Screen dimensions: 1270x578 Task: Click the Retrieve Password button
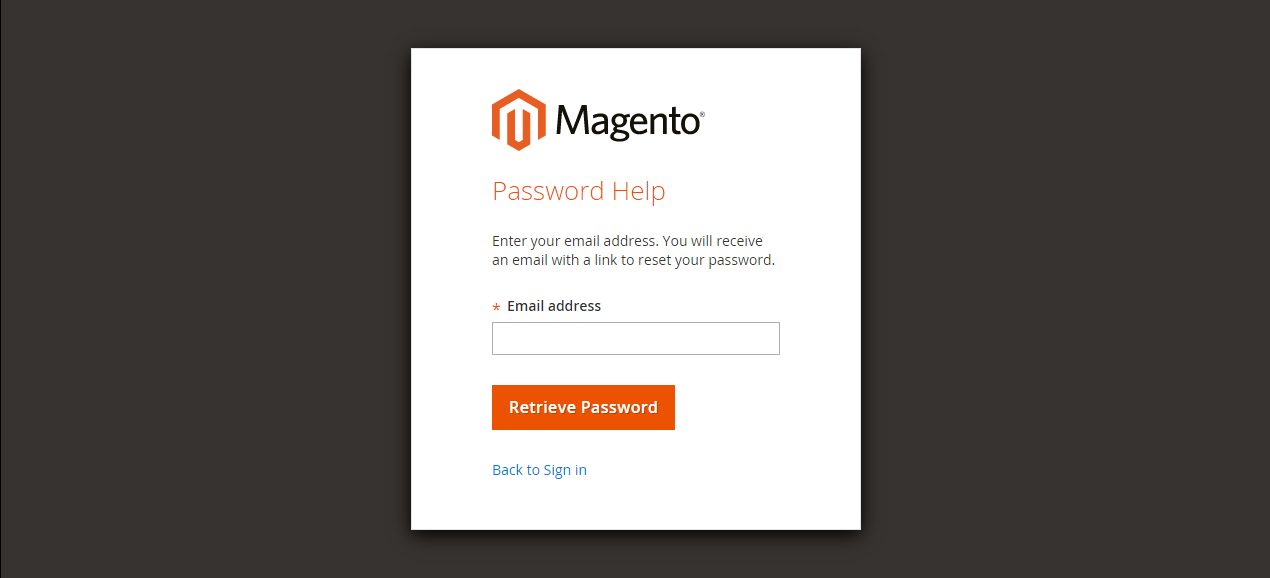(x=583, y=407)
